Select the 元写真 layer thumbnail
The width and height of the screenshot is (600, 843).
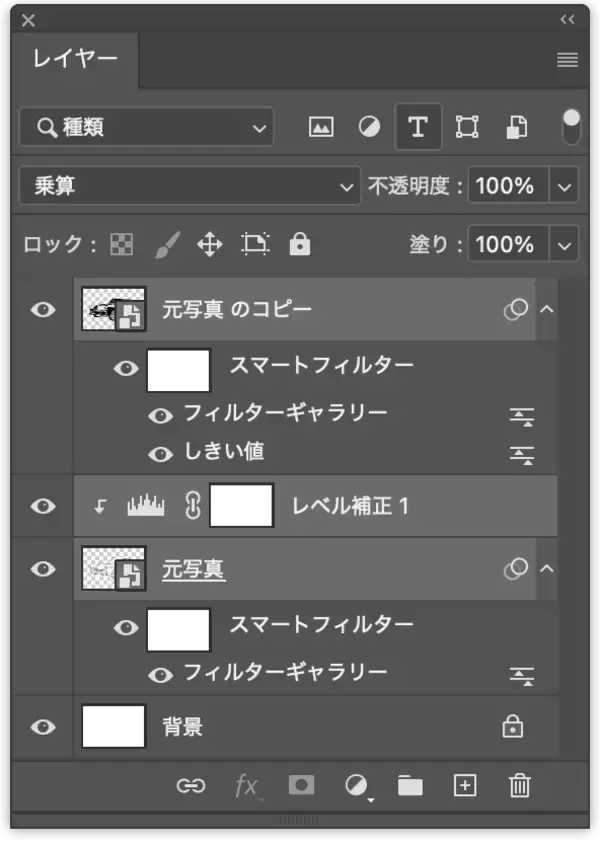113,569
